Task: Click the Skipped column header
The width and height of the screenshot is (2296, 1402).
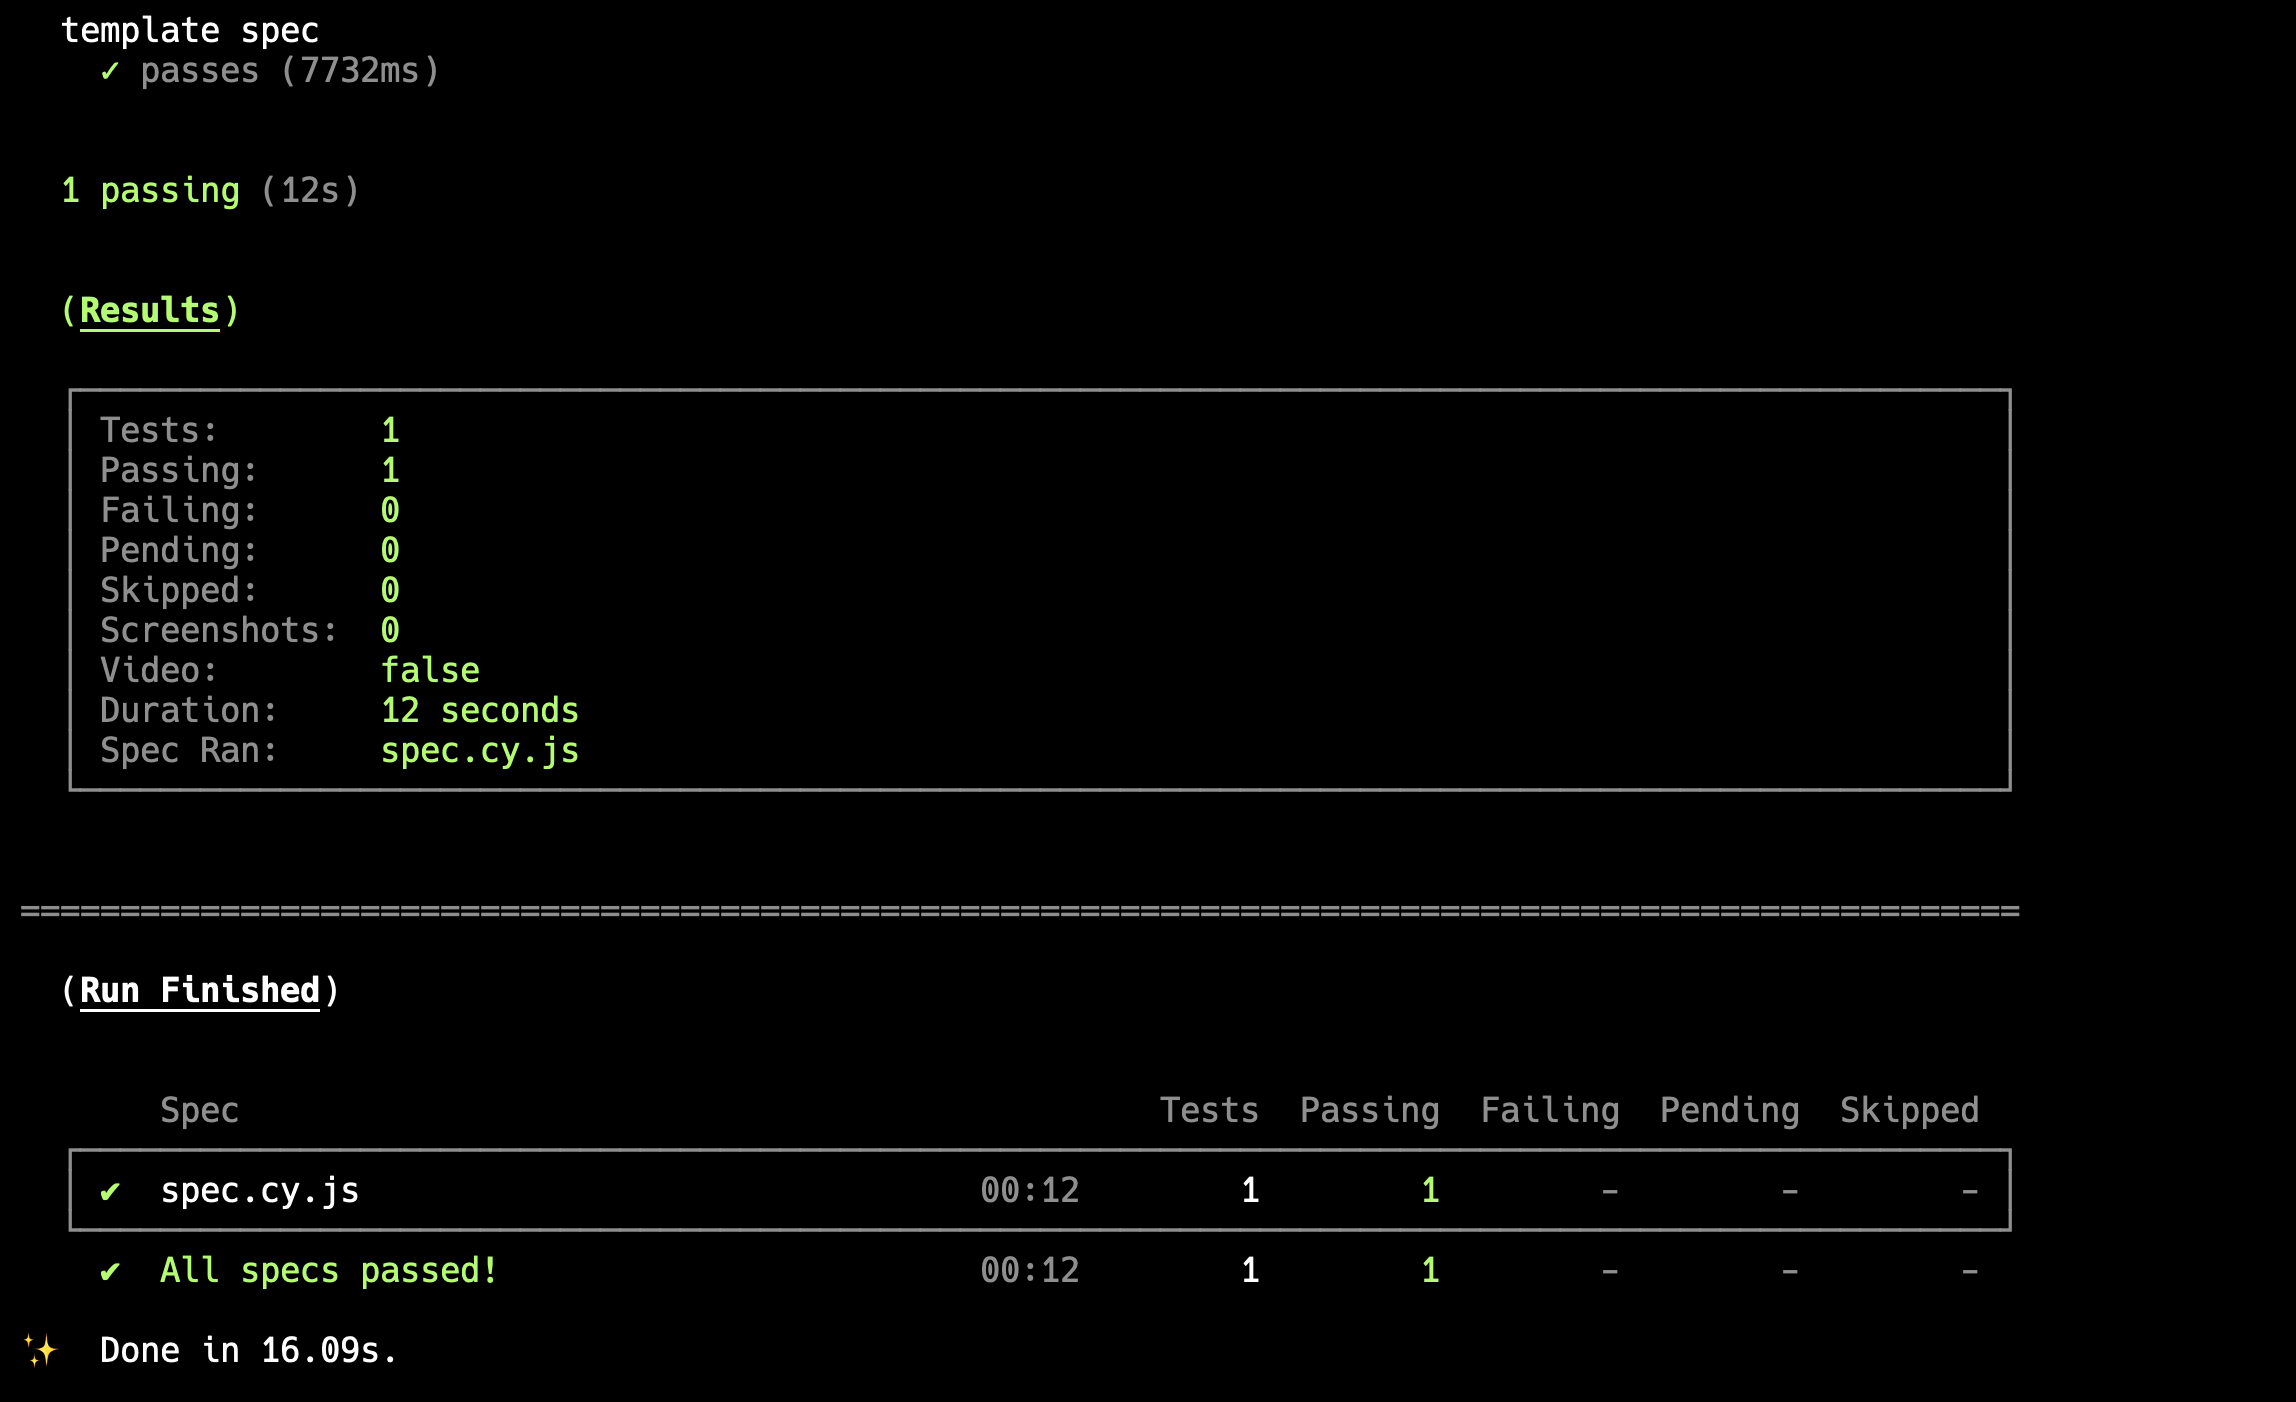Action: tap(1909, 1111)
